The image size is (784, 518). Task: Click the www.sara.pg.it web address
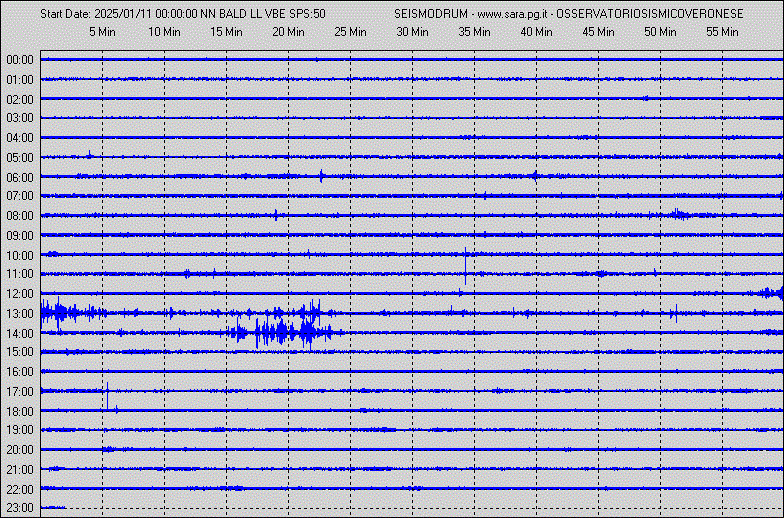coord(511,14)
